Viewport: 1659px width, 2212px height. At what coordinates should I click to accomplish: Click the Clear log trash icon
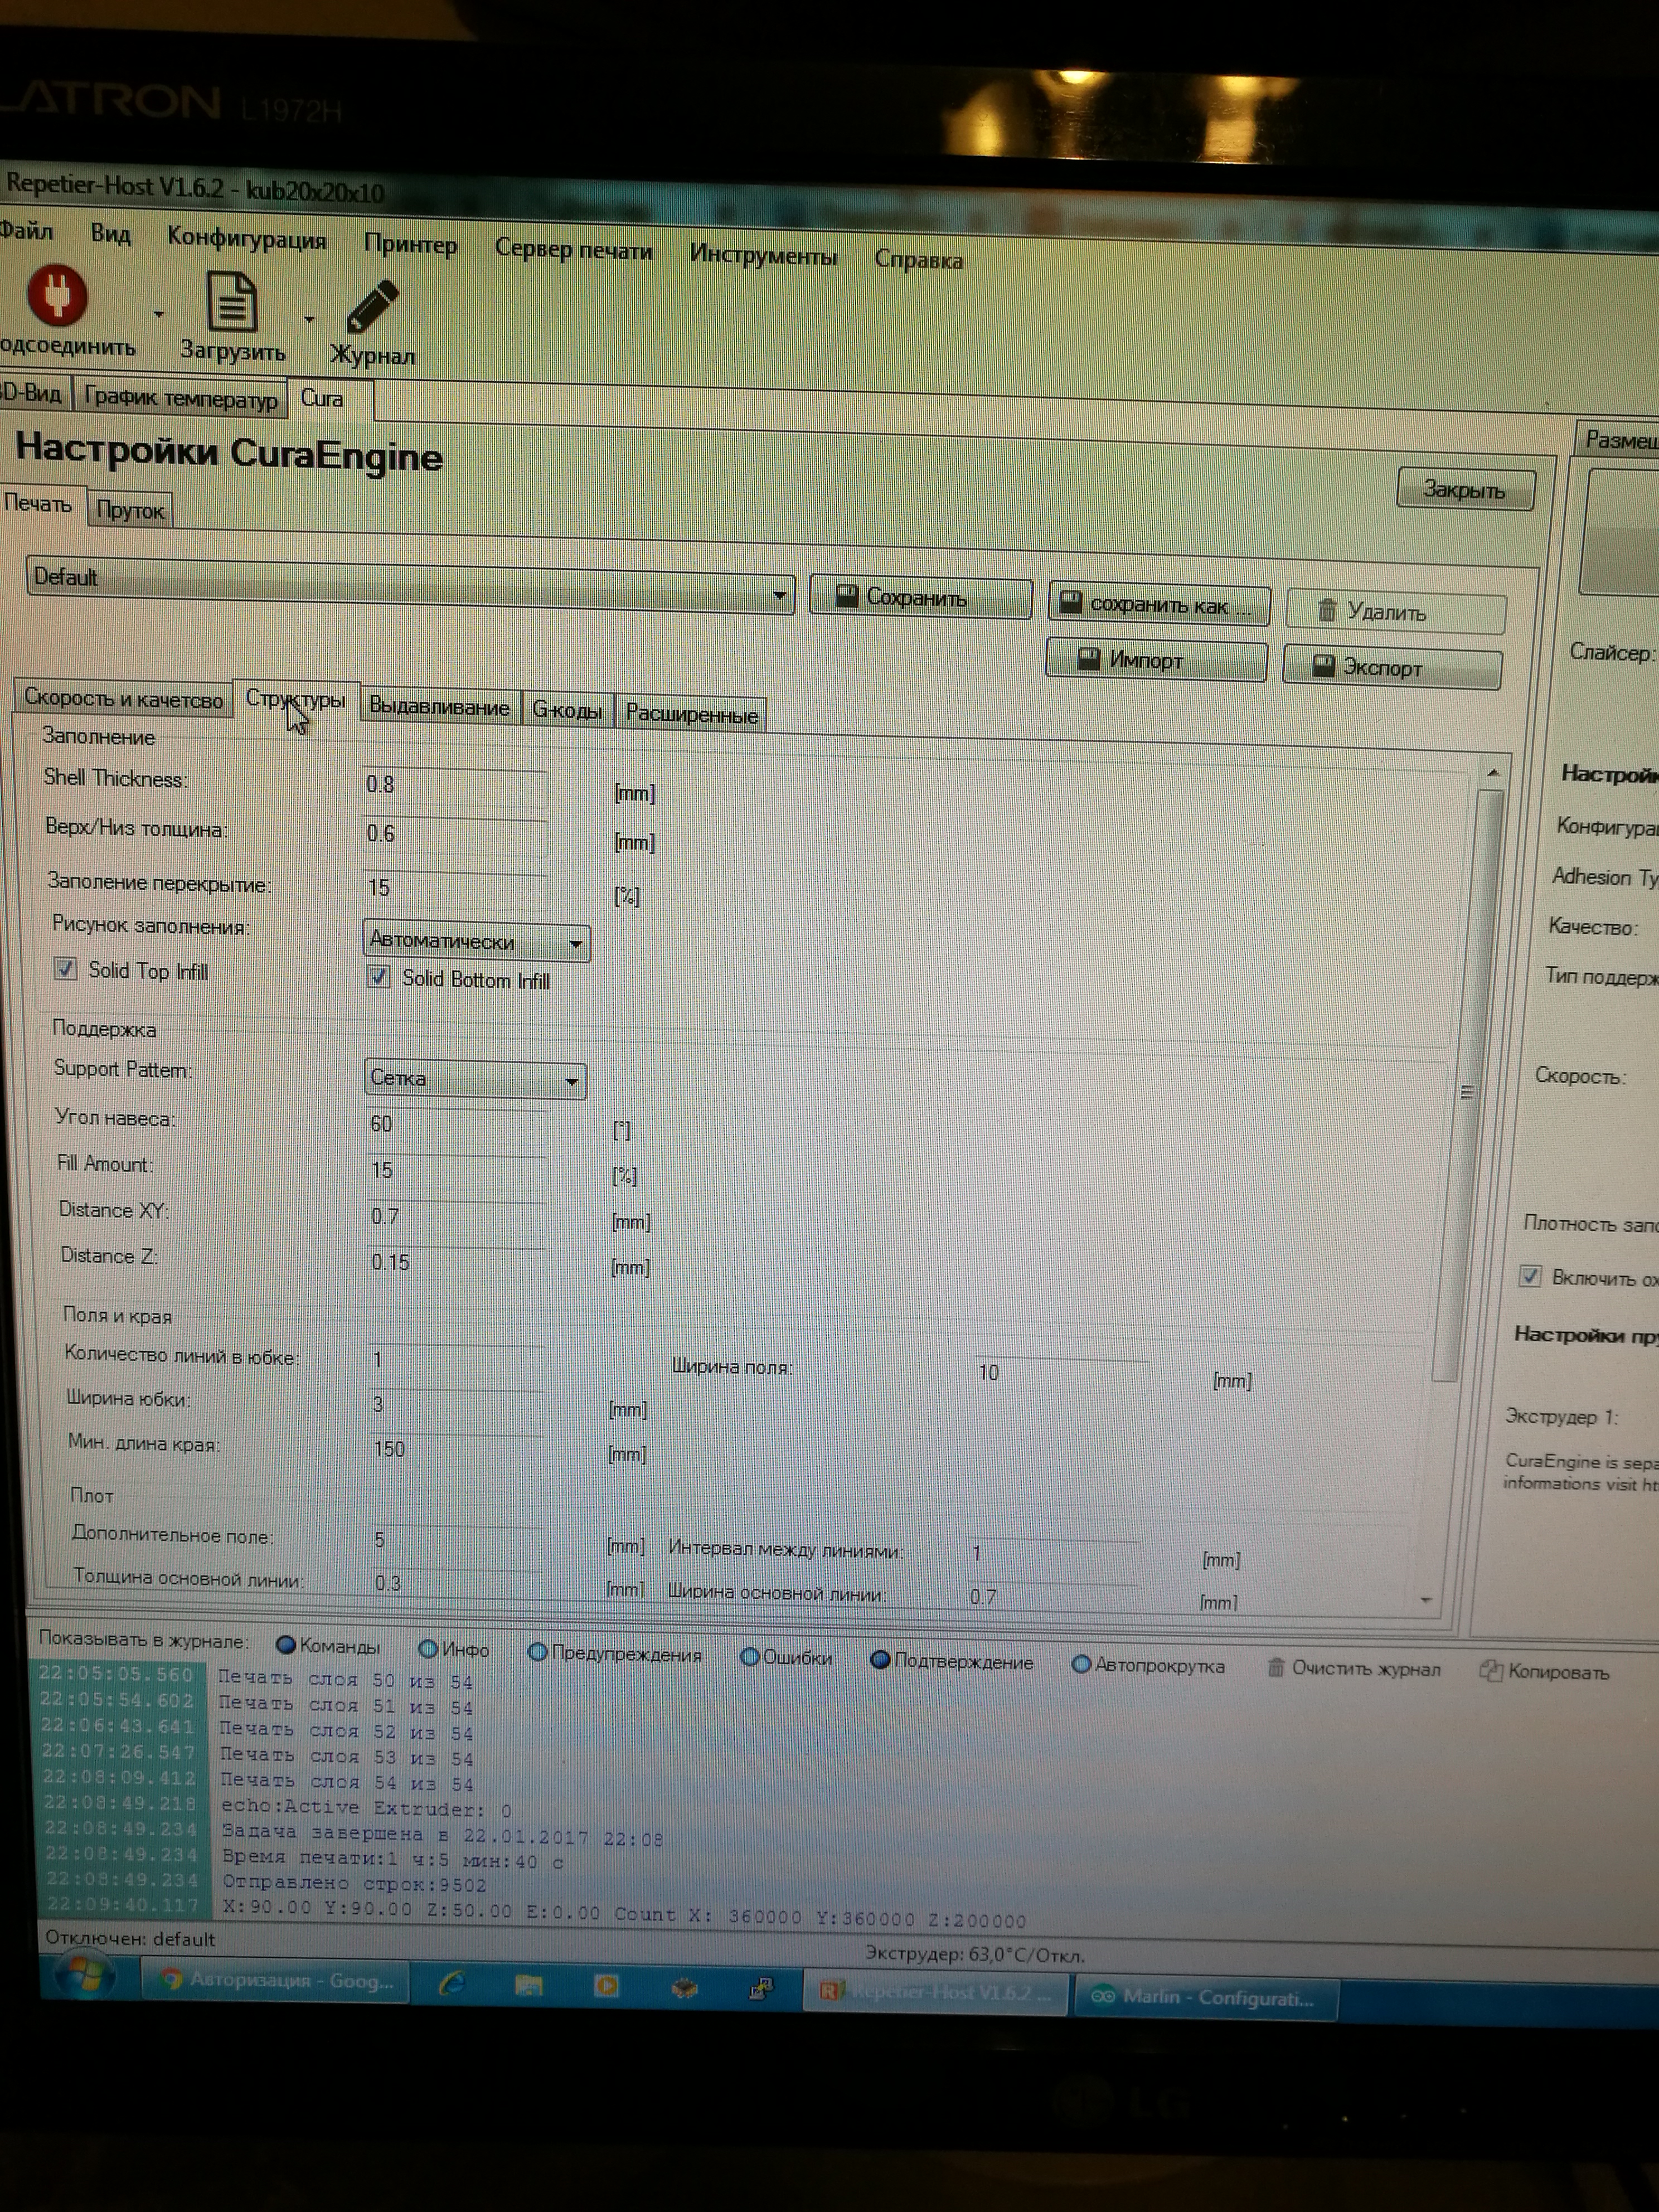click(1275, 1667)
